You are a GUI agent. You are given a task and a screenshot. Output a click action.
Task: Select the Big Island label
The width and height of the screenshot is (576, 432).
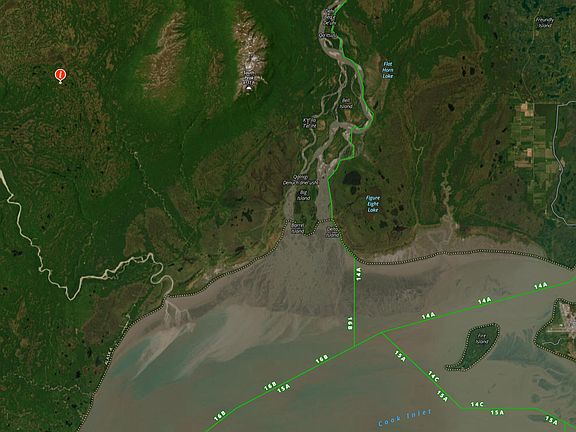click(x=304, y=195)
